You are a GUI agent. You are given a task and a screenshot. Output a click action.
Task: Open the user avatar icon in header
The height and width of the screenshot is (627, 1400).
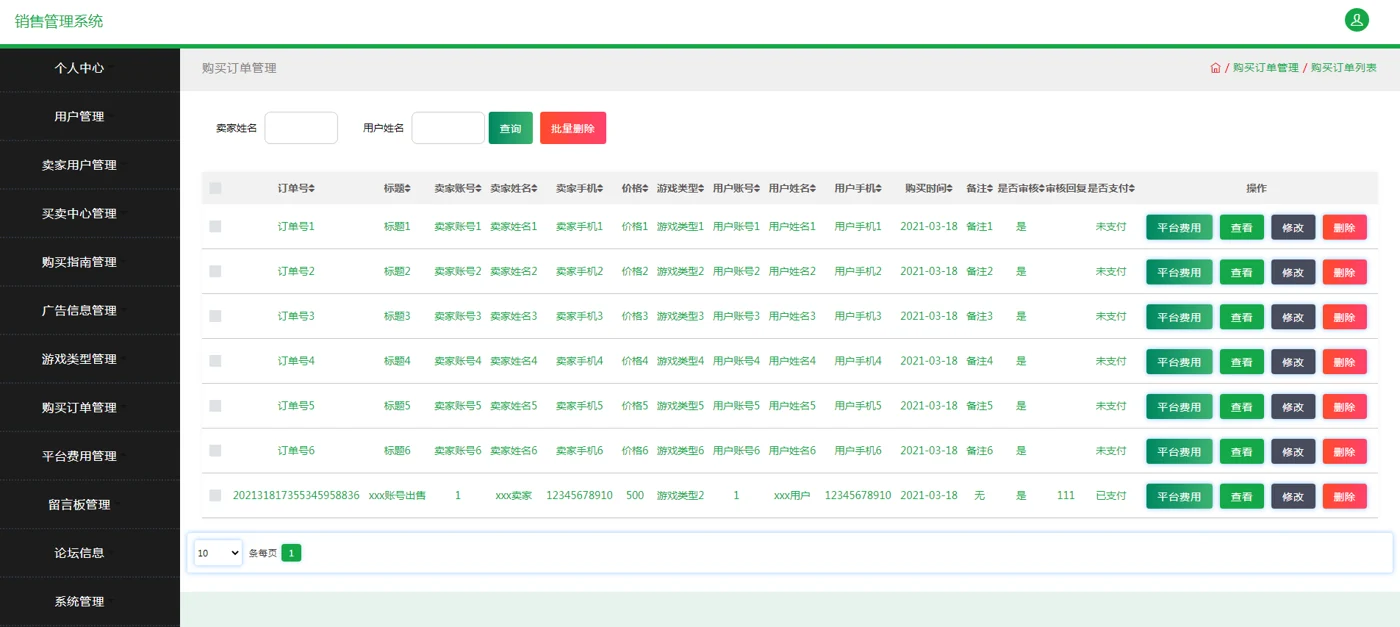1357,20
